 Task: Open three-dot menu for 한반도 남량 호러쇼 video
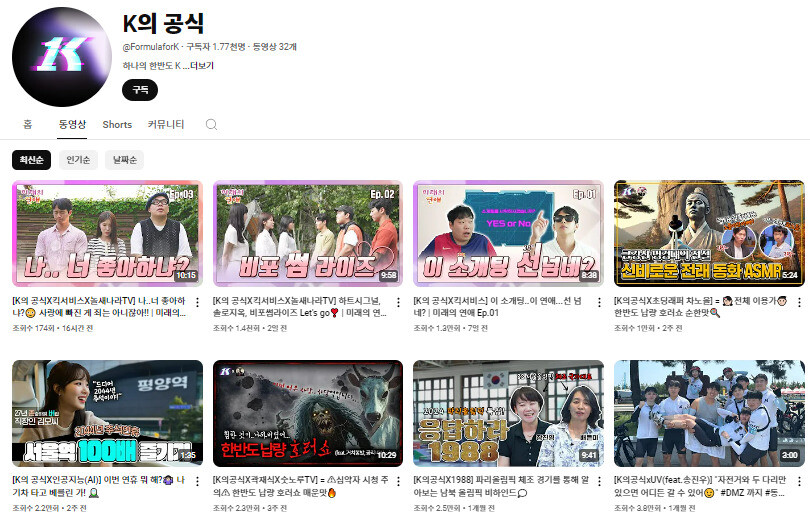(x=401, y=482)
